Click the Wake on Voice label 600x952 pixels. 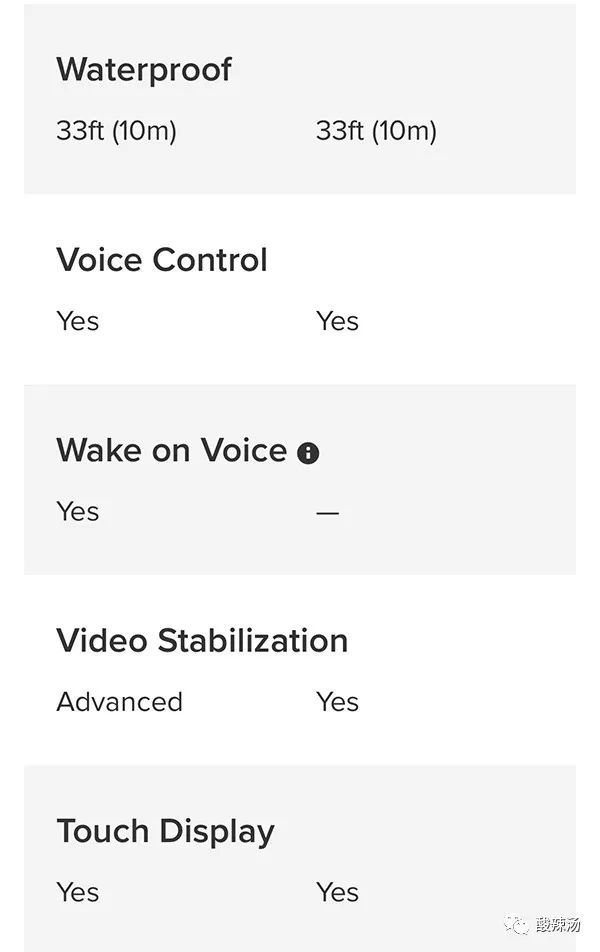pyautogui.click(x=171, y=450)
